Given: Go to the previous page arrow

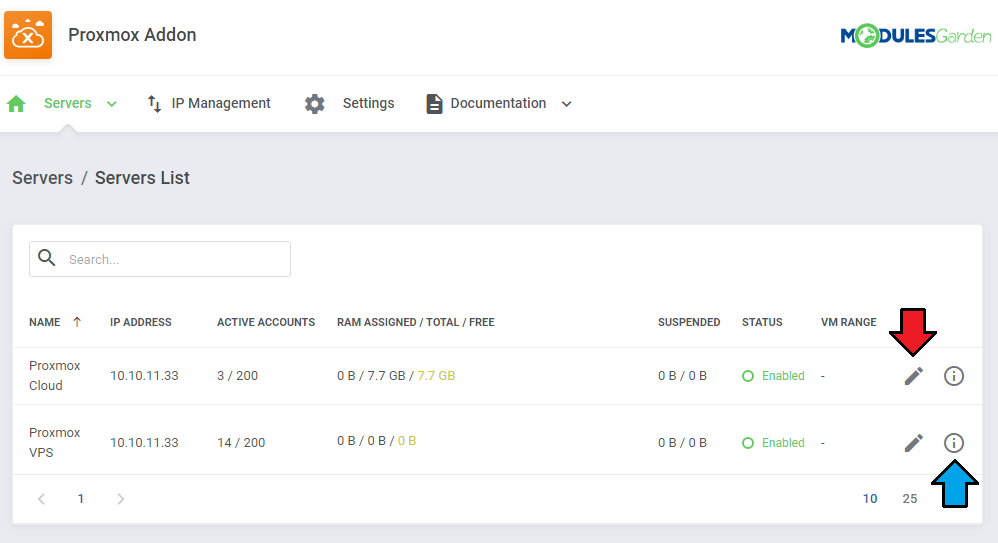Looking at the screenshot, I should 41,499.
